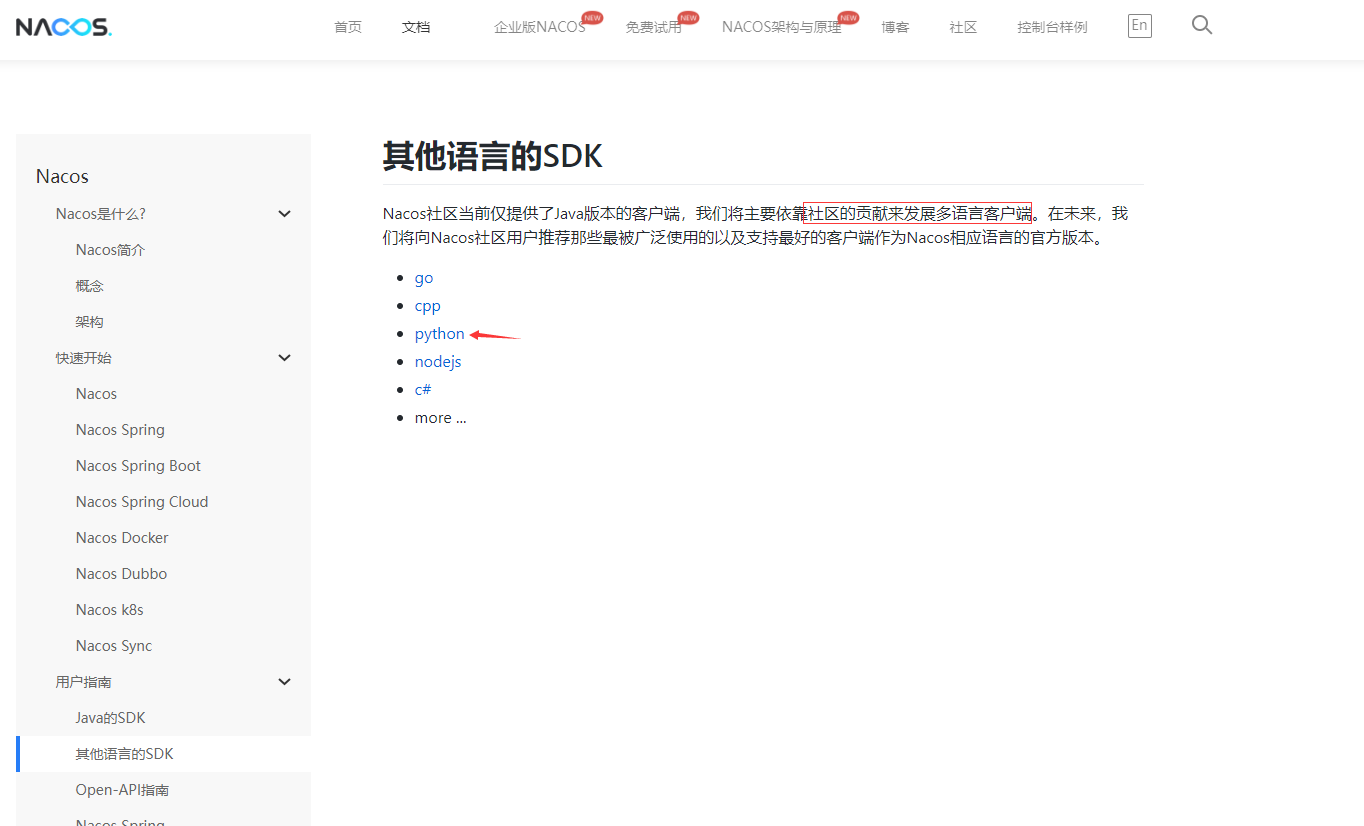This screenshot has height=826, width=1364.
Task: Open 免费试用 in the top navigation
Action: pos(653,27)
